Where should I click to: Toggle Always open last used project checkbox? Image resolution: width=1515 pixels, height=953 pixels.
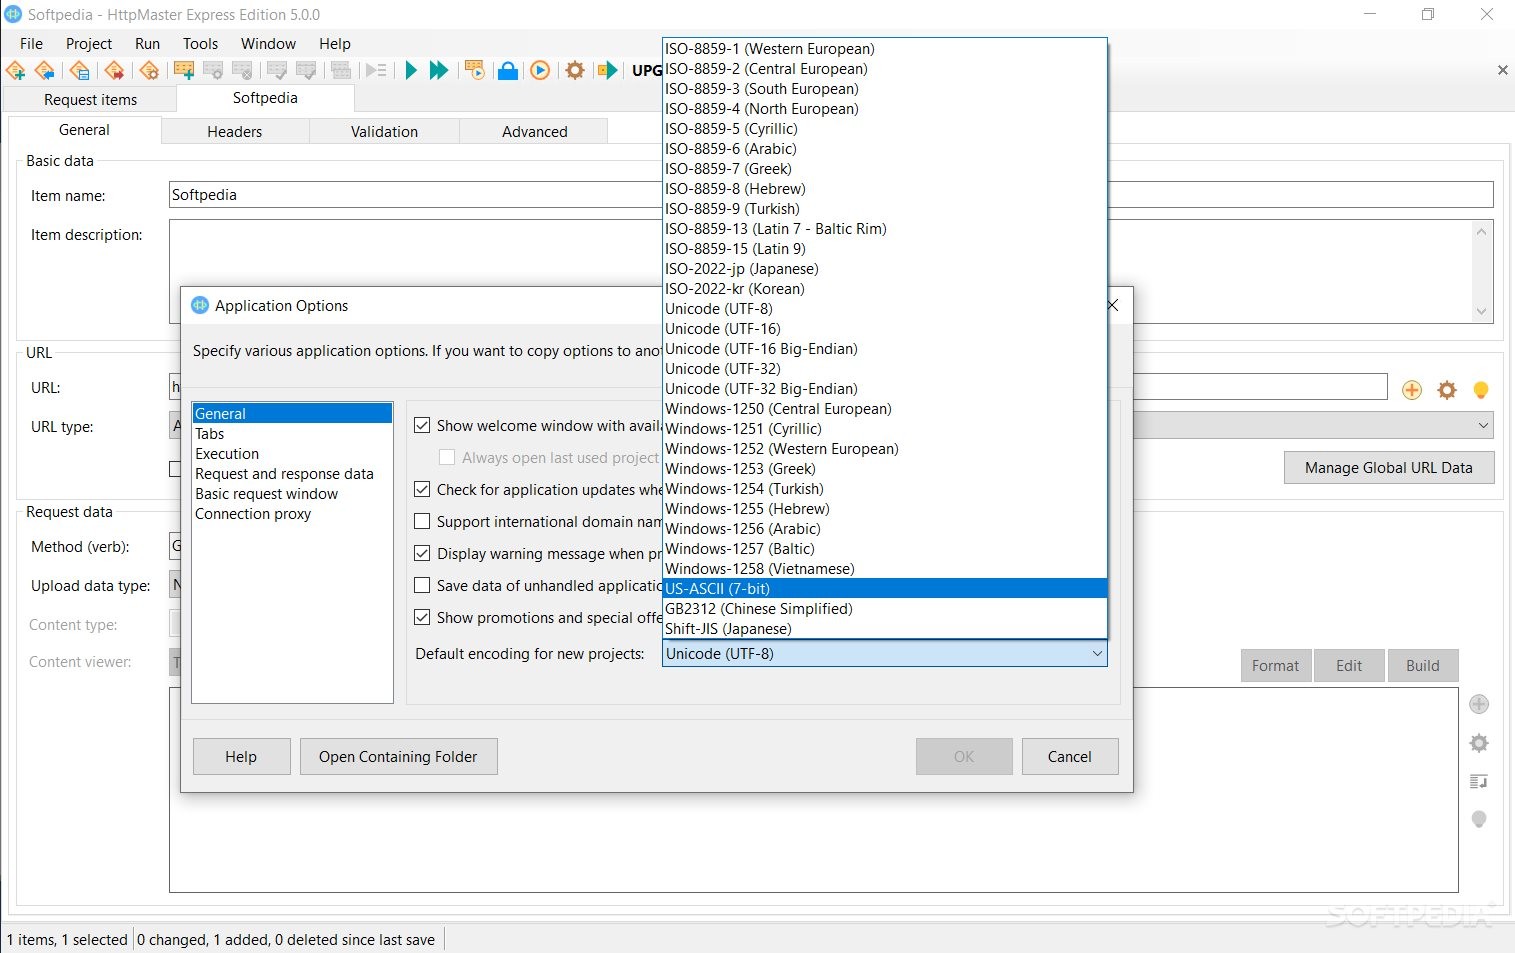coord(447,457)
